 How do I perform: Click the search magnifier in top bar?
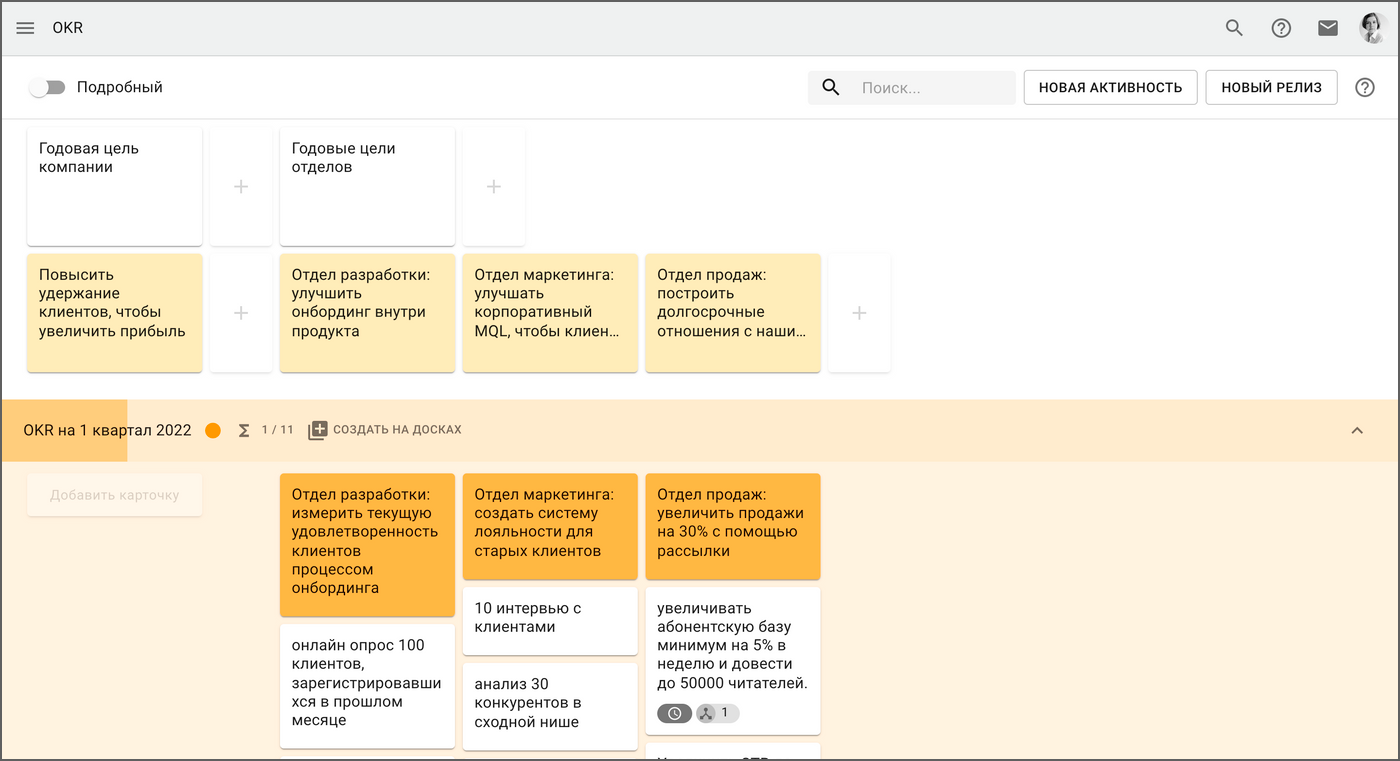tap(1234, 28)
